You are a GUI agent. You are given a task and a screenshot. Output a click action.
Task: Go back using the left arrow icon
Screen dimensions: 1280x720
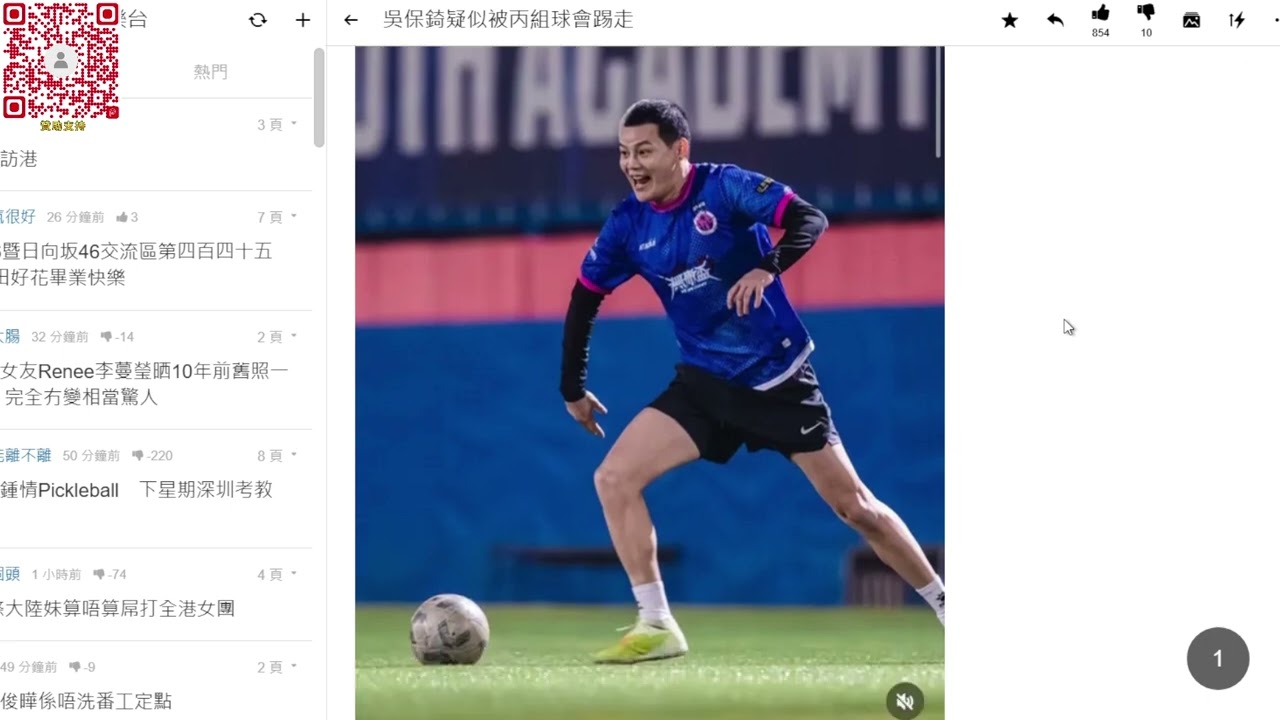(350, 20)
